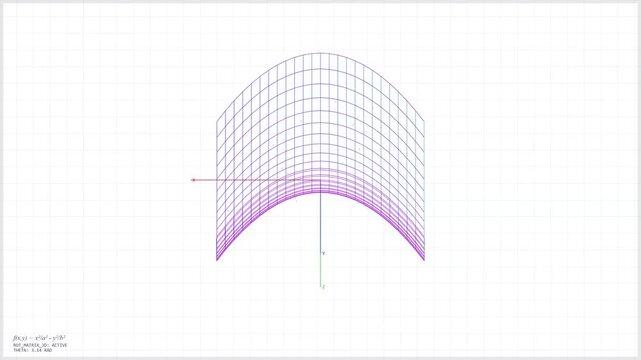Click the "THETA: 3.14 RAD" readout

click(x=33, y=350)
